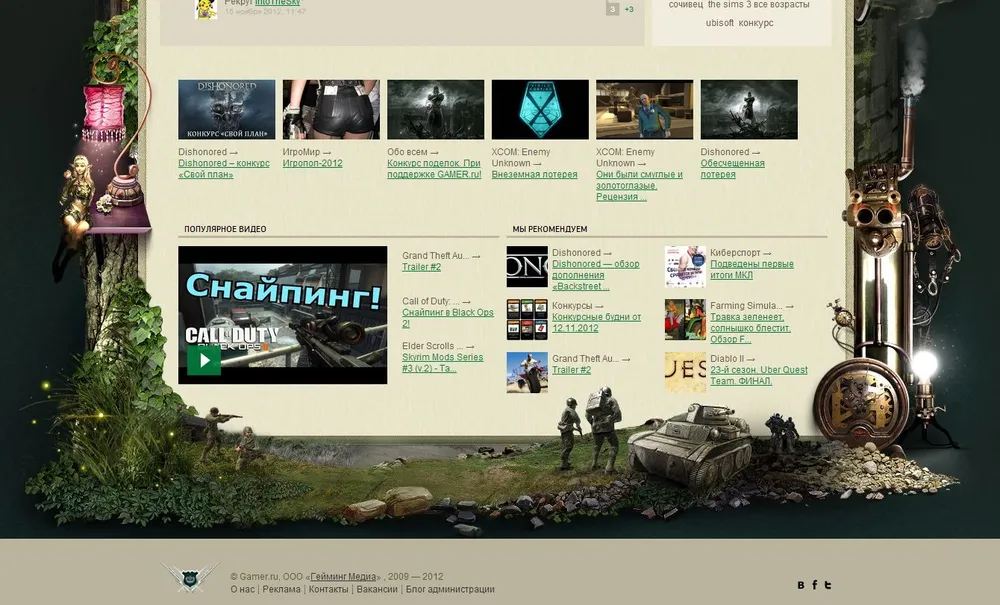This screenshot has height=605, width=1000.
Task: Open the Facebook icon in footer
Action: (814, 585)
